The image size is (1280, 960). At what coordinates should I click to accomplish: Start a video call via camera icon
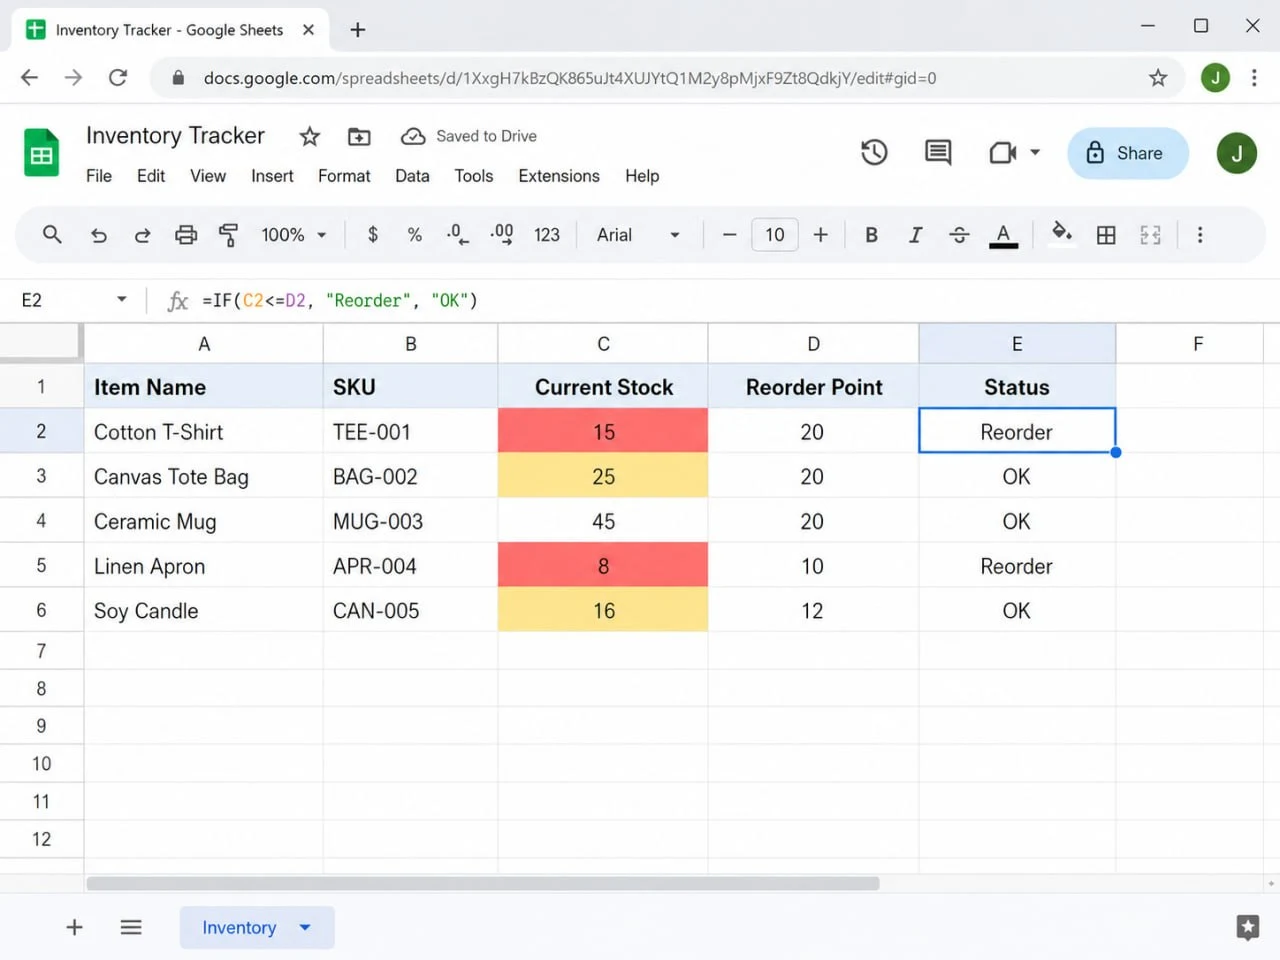1002,152
